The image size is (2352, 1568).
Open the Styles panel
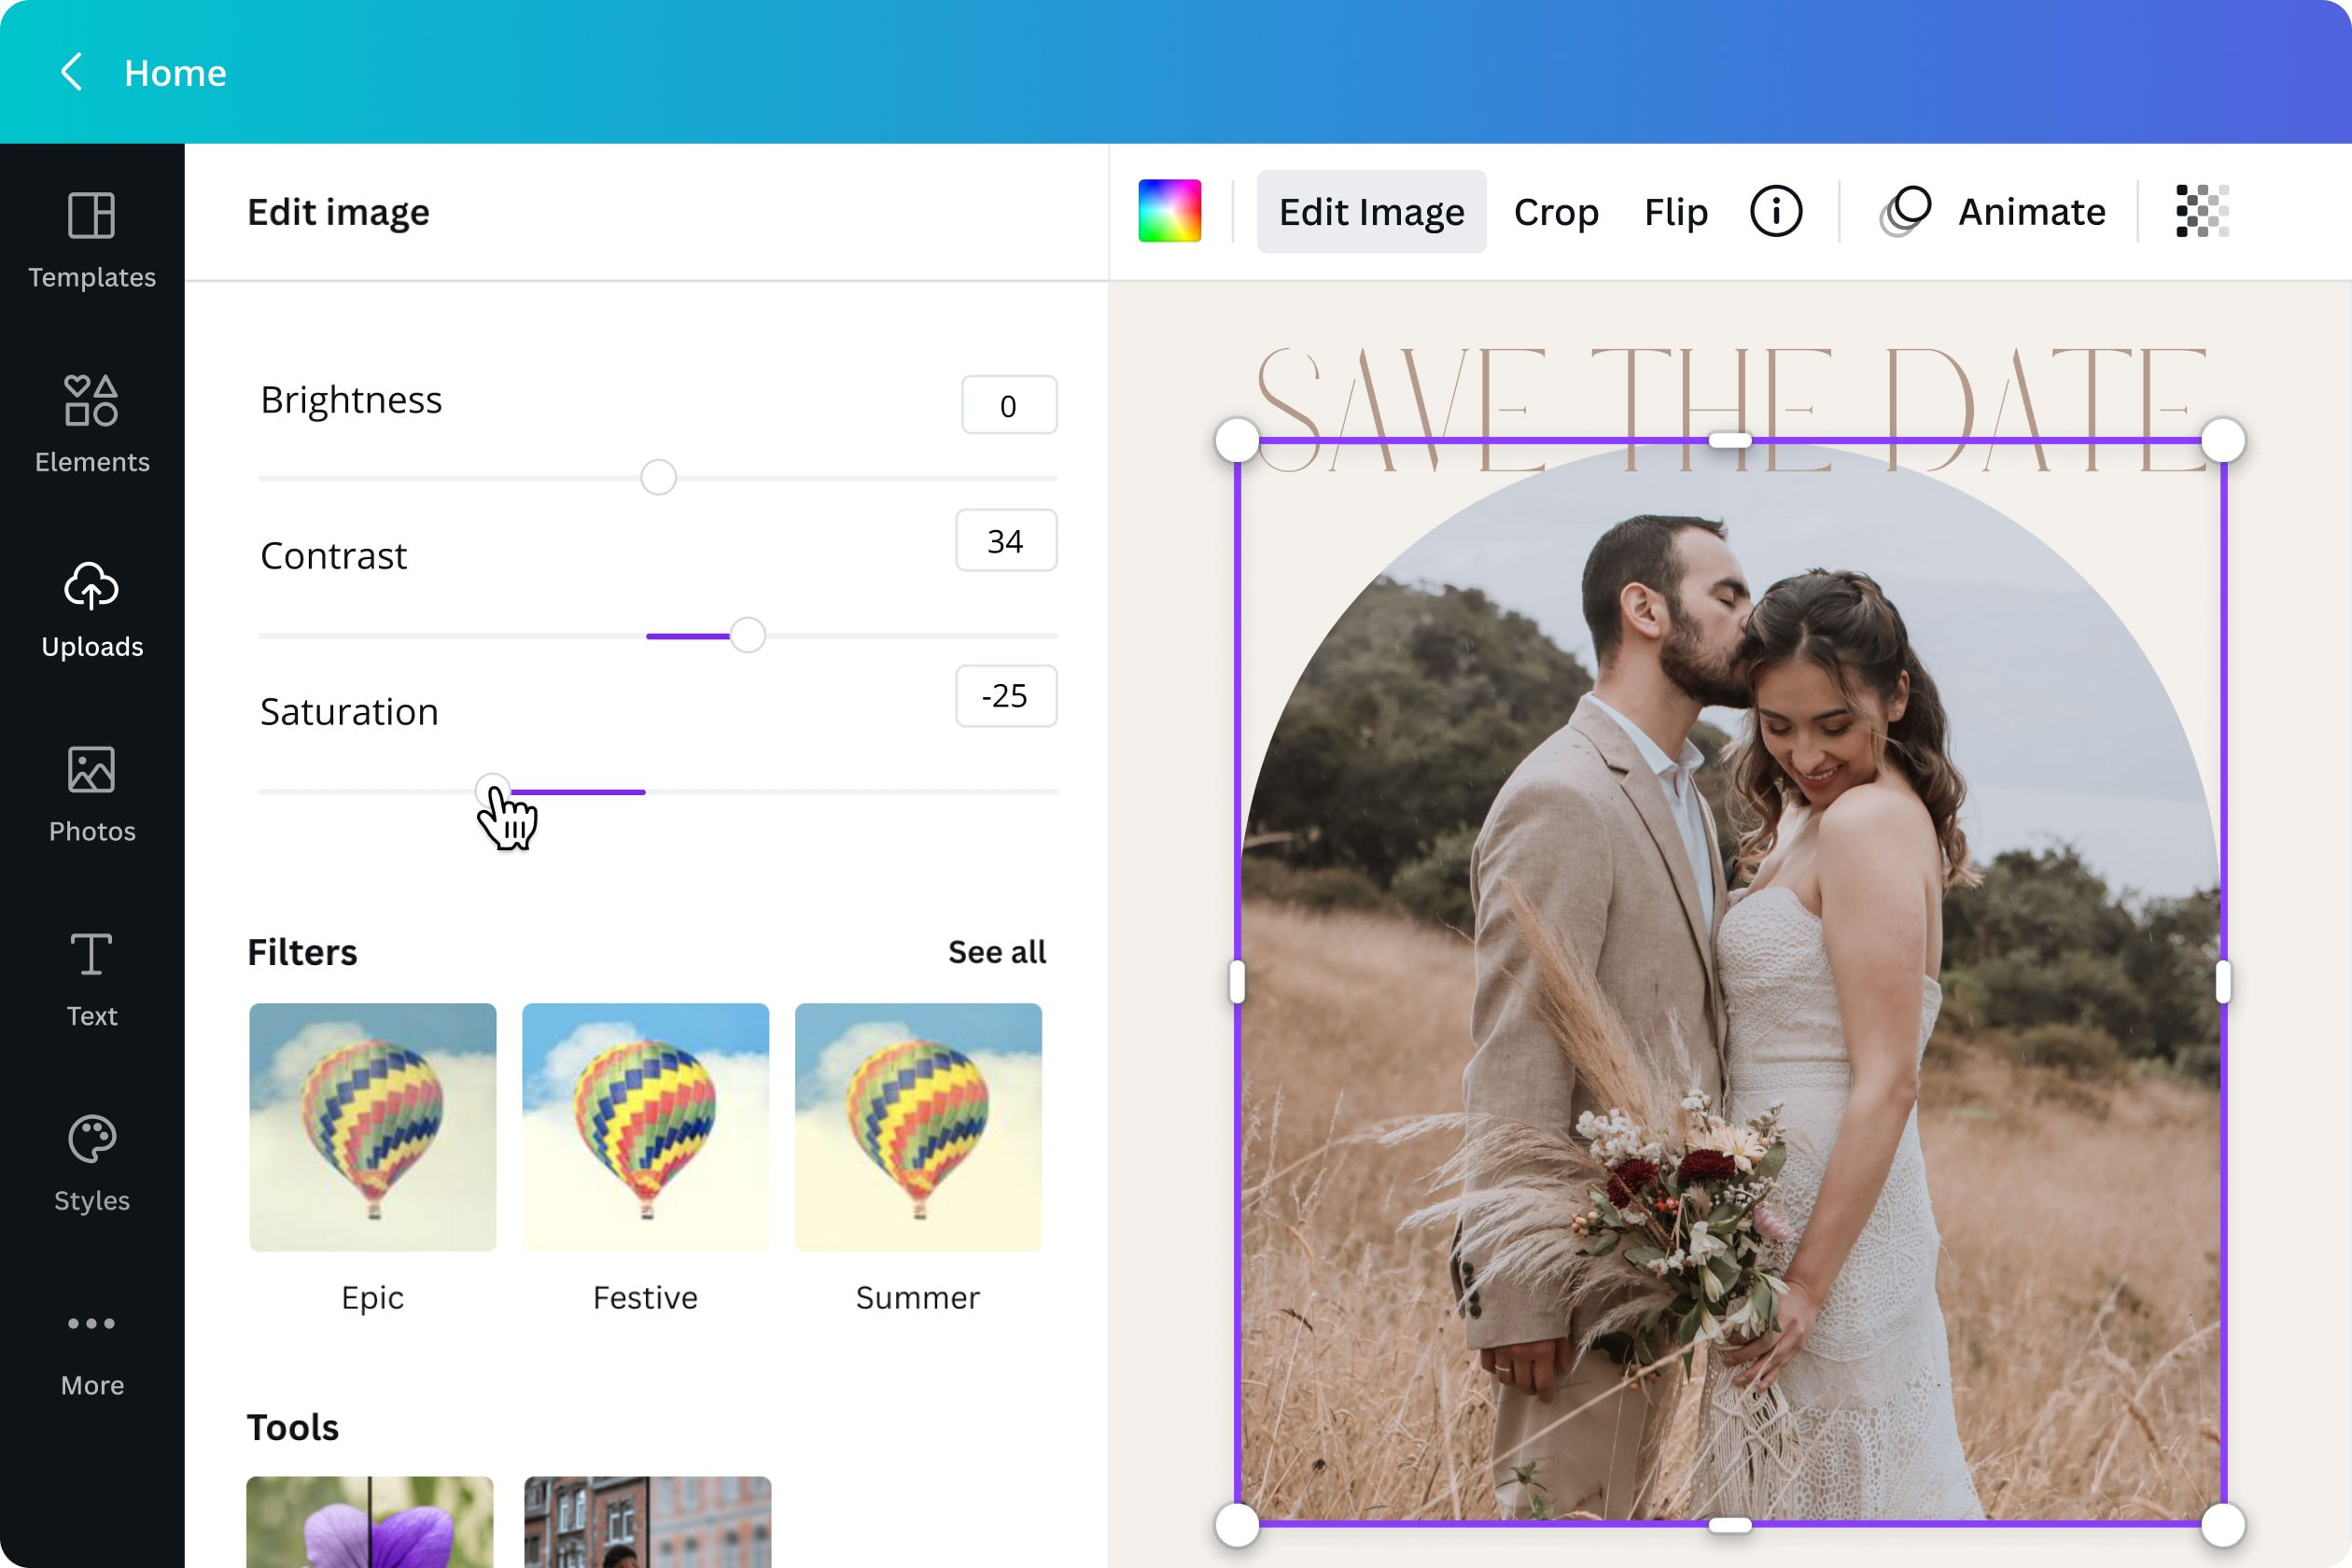pos(91,1162)
